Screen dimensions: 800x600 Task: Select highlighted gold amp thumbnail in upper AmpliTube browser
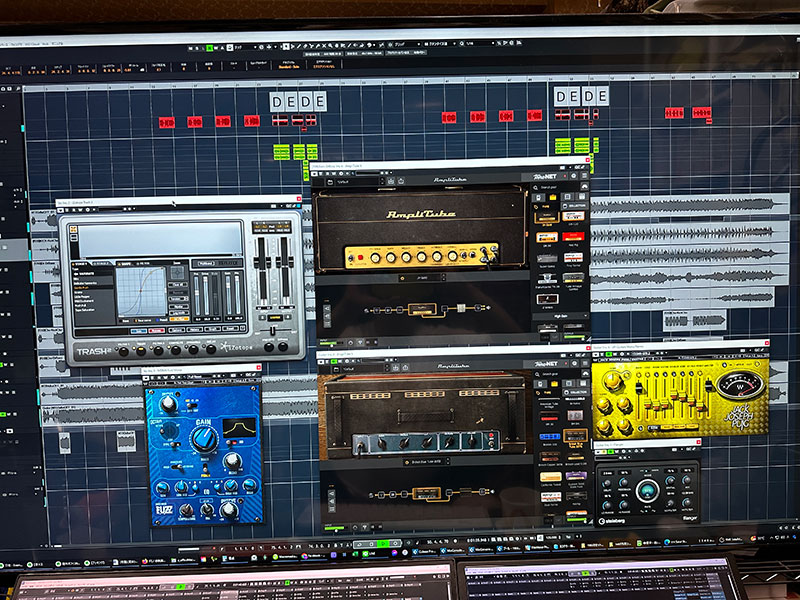point(546,218)
